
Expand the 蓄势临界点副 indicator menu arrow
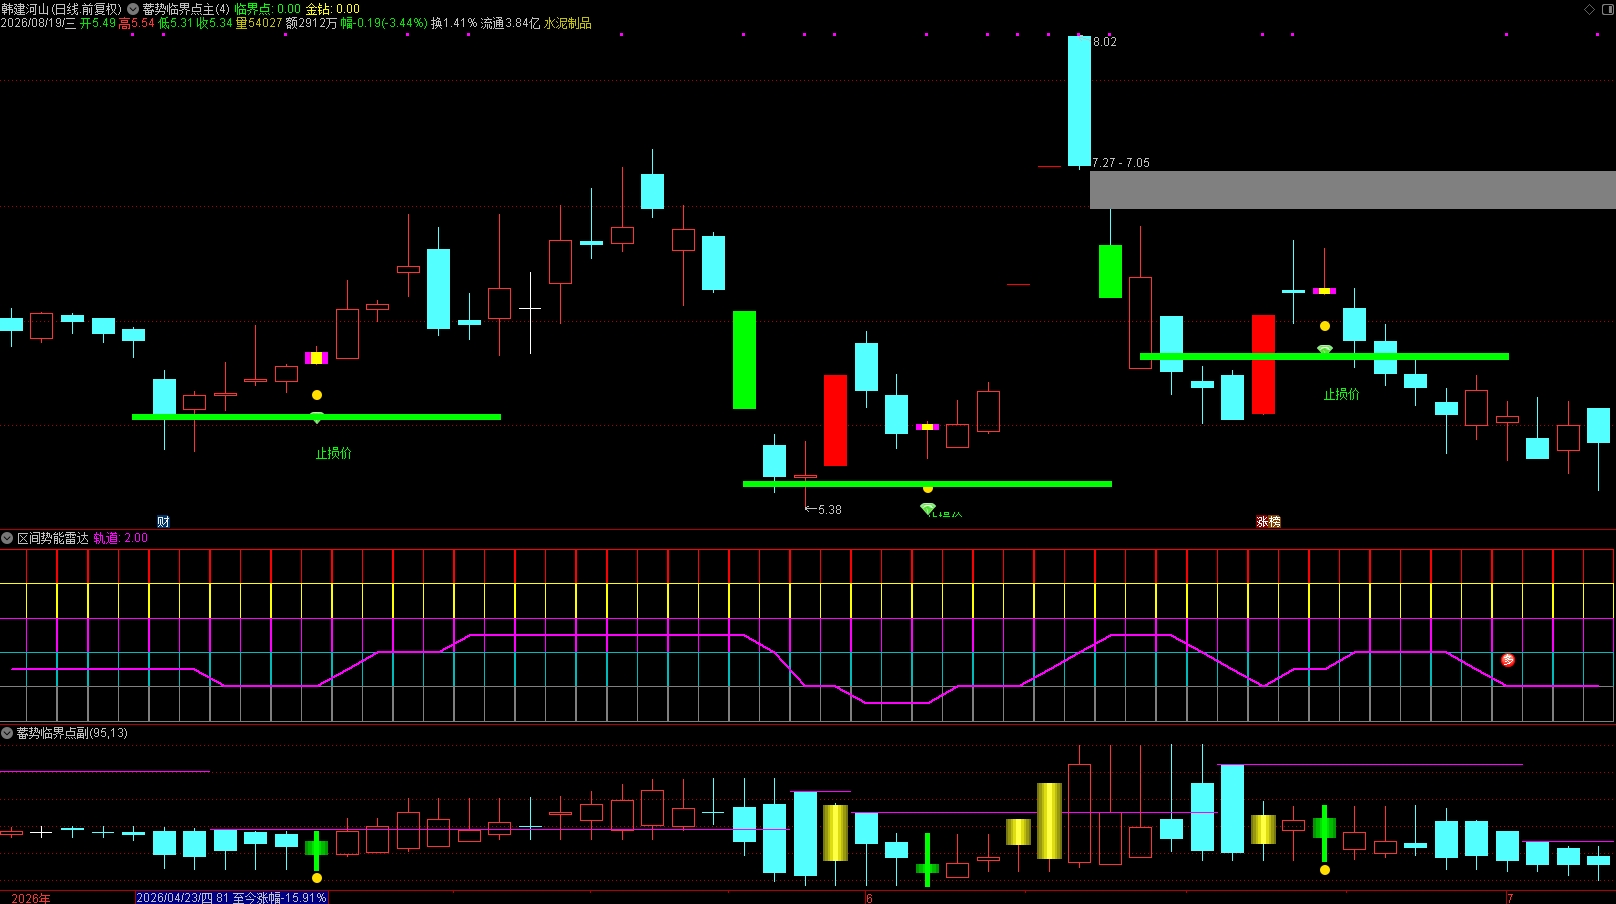point(7,733)
